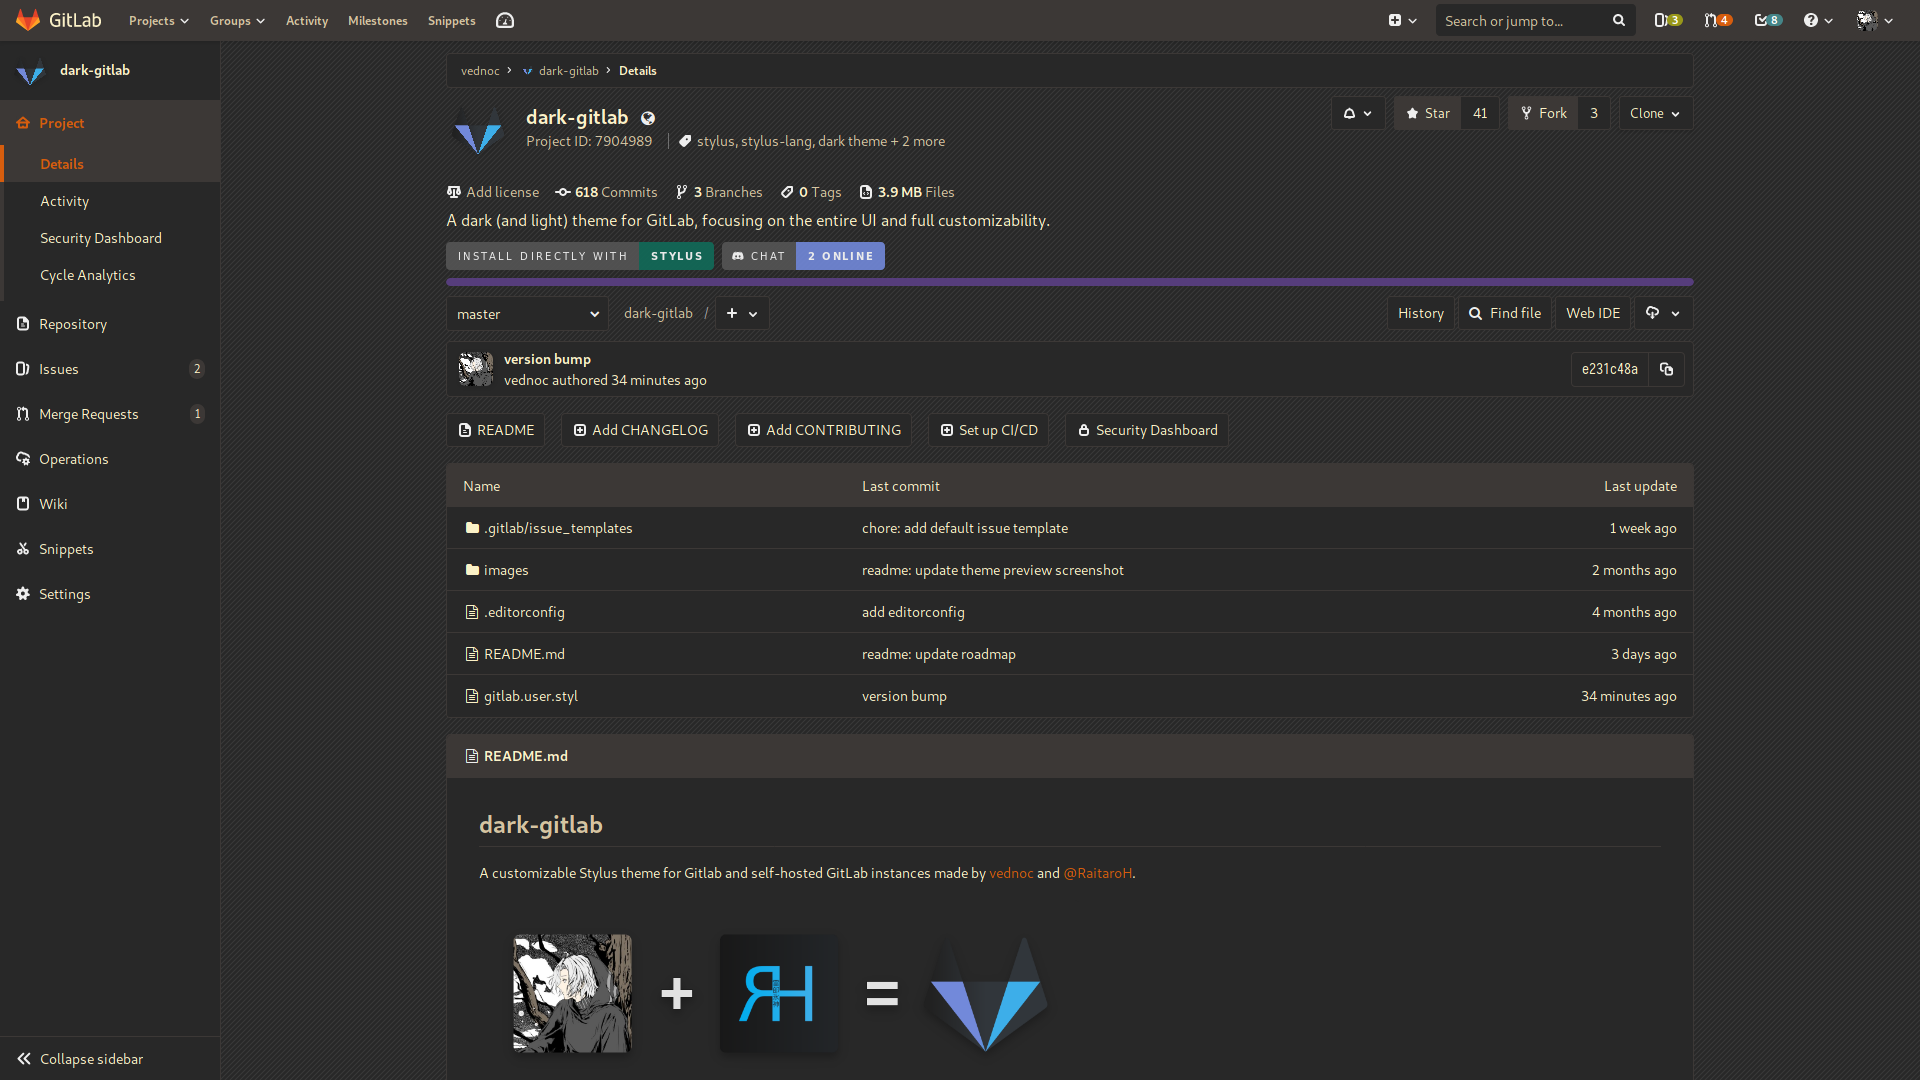Click the search magnifier in the search box

tap(1620, 20)
